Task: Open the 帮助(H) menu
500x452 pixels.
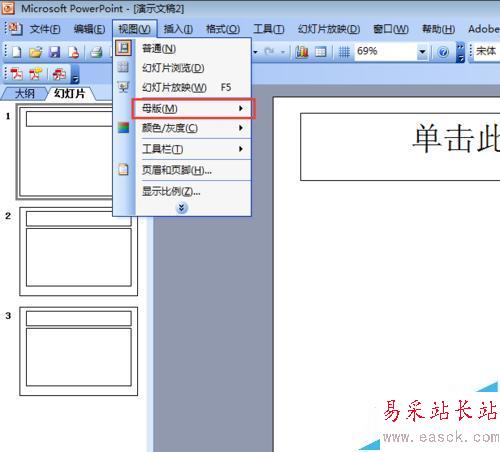Action: coord(438,29)
